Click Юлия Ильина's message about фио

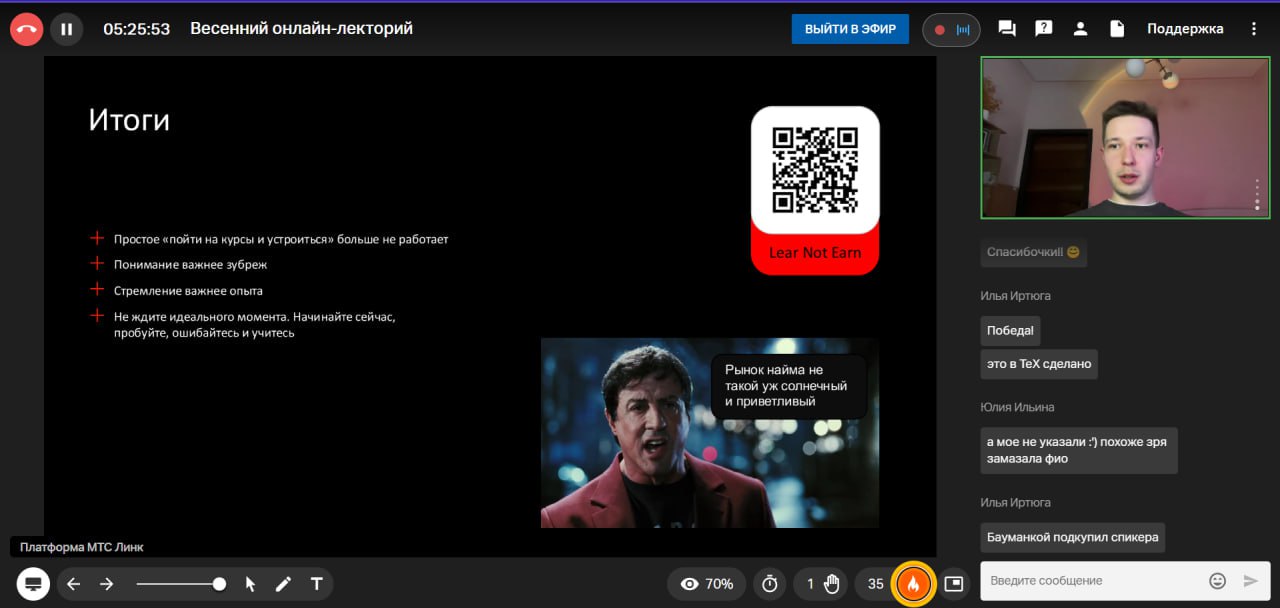tap(1079, 450)
